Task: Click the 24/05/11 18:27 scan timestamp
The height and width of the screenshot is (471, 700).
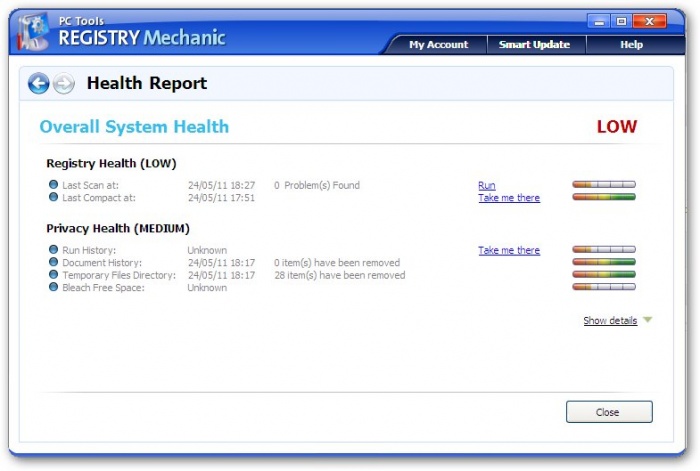Action: (x=221, y=185)
